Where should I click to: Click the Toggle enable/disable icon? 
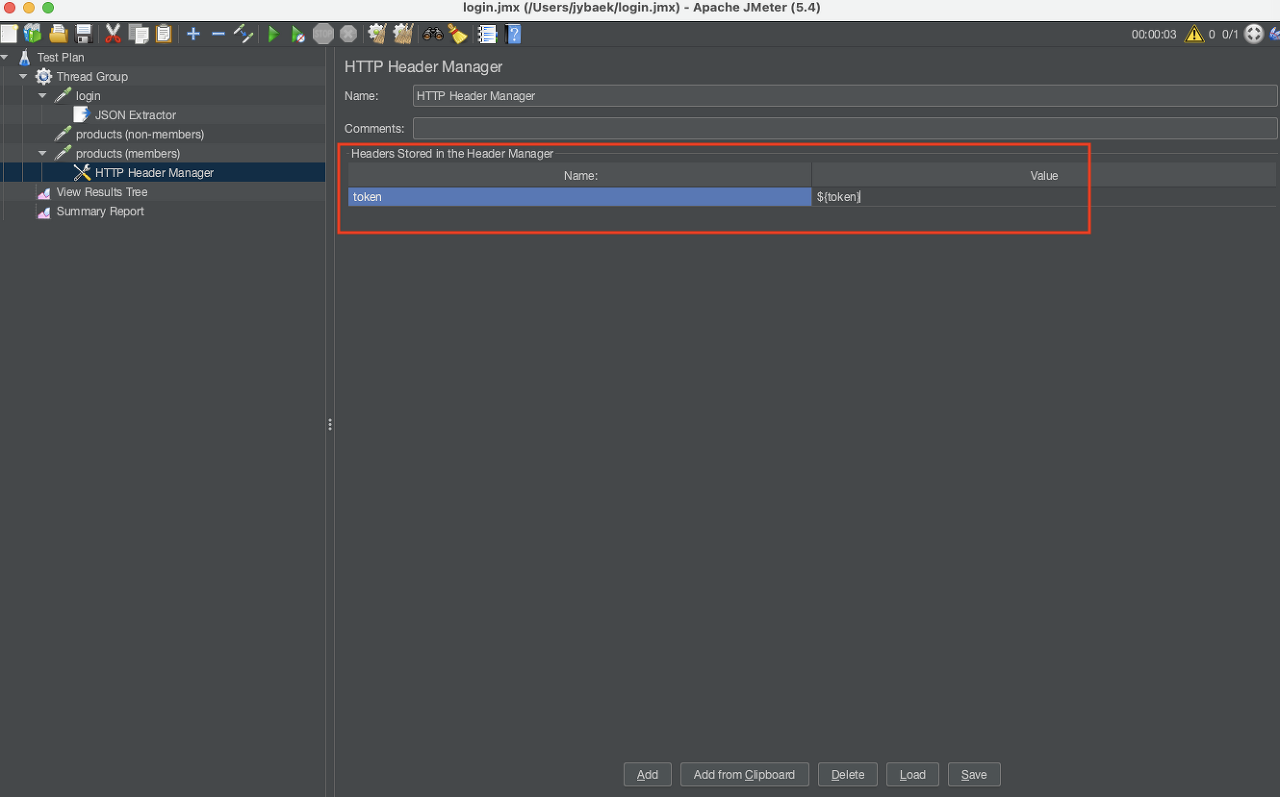click(x=243, y=34)
